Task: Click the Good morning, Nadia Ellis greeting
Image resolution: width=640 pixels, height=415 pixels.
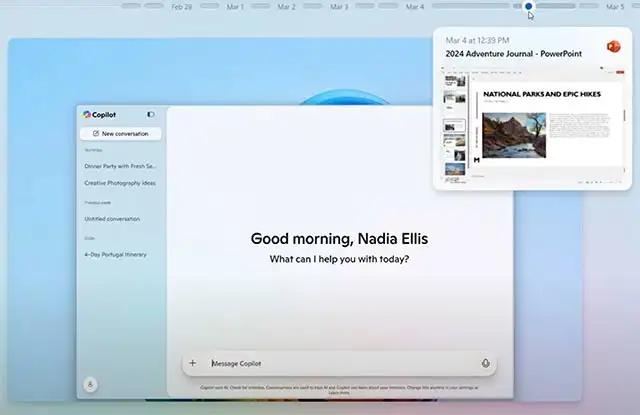Action: click(x=339, y=239)
